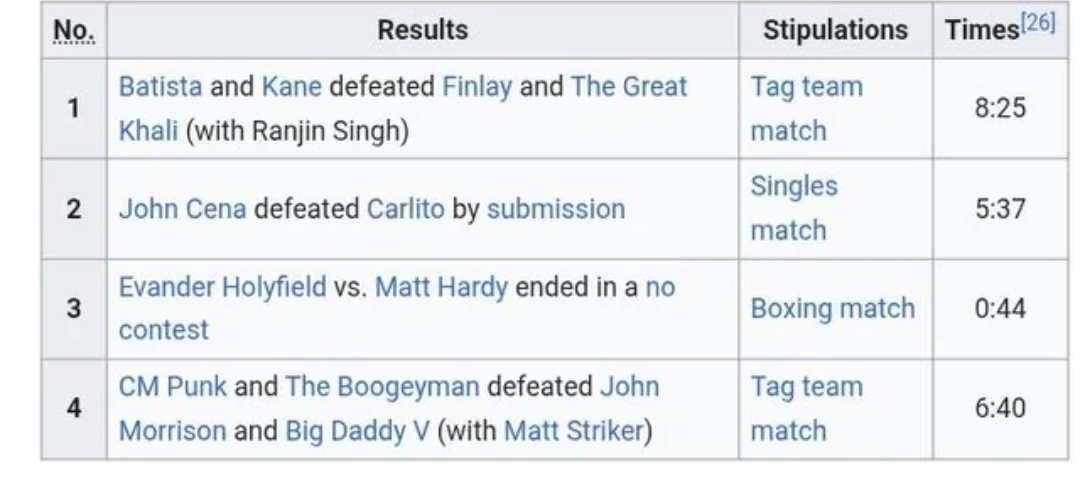This screenshot has width=1080, height=480.
Task: Follow the submission link
Action: point(556,209)
